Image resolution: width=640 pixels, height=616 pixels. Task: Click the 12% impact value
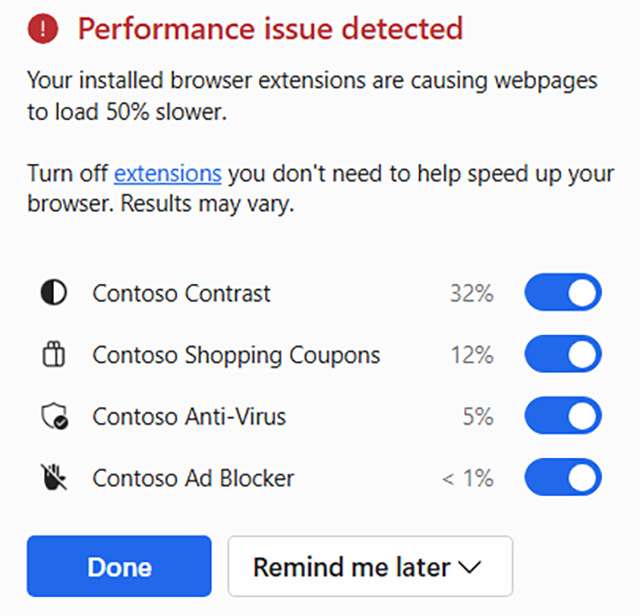point(471,355)
